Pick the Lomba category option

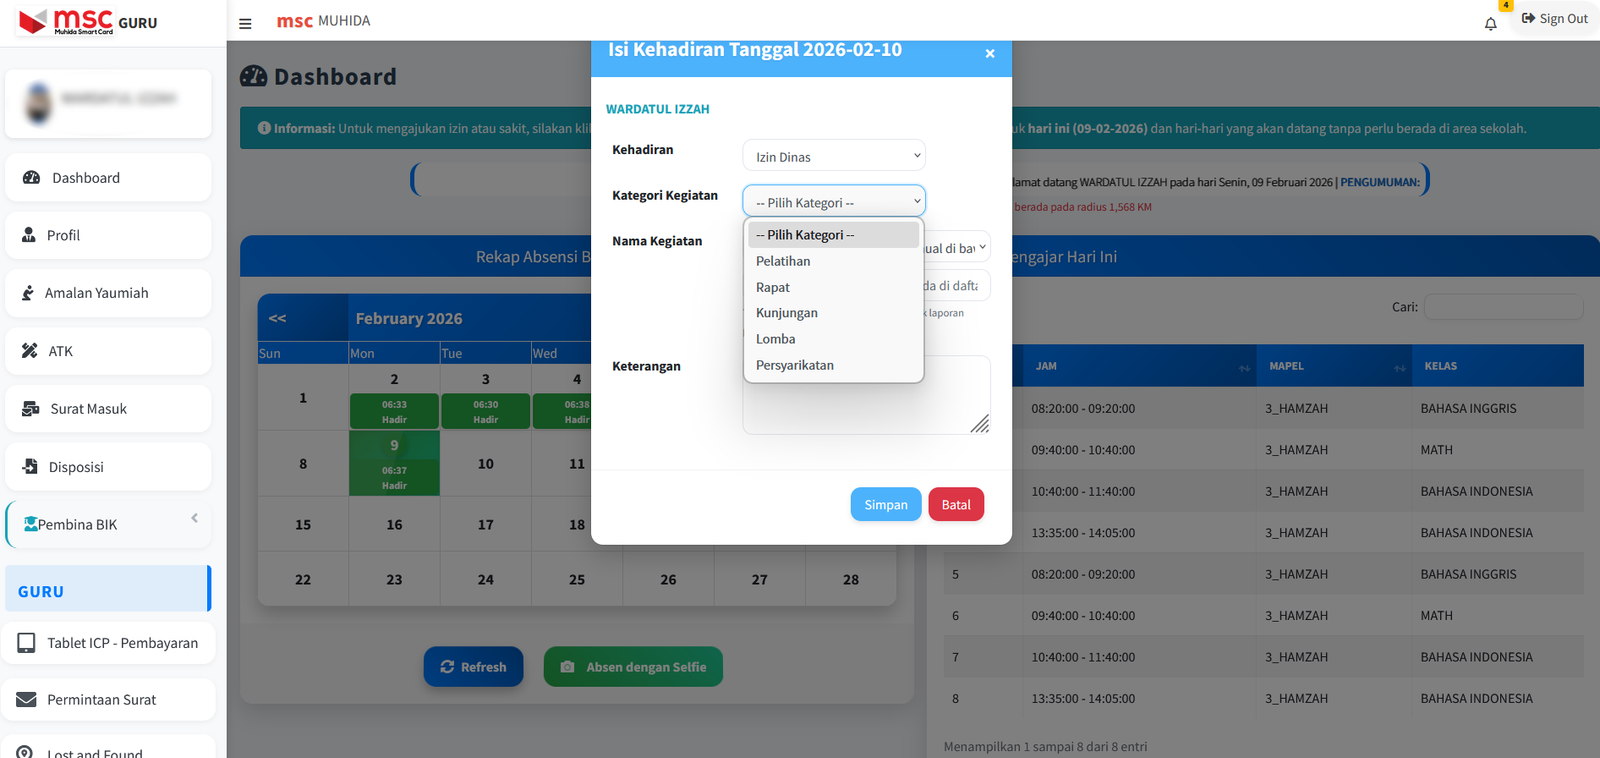point(776,339)
